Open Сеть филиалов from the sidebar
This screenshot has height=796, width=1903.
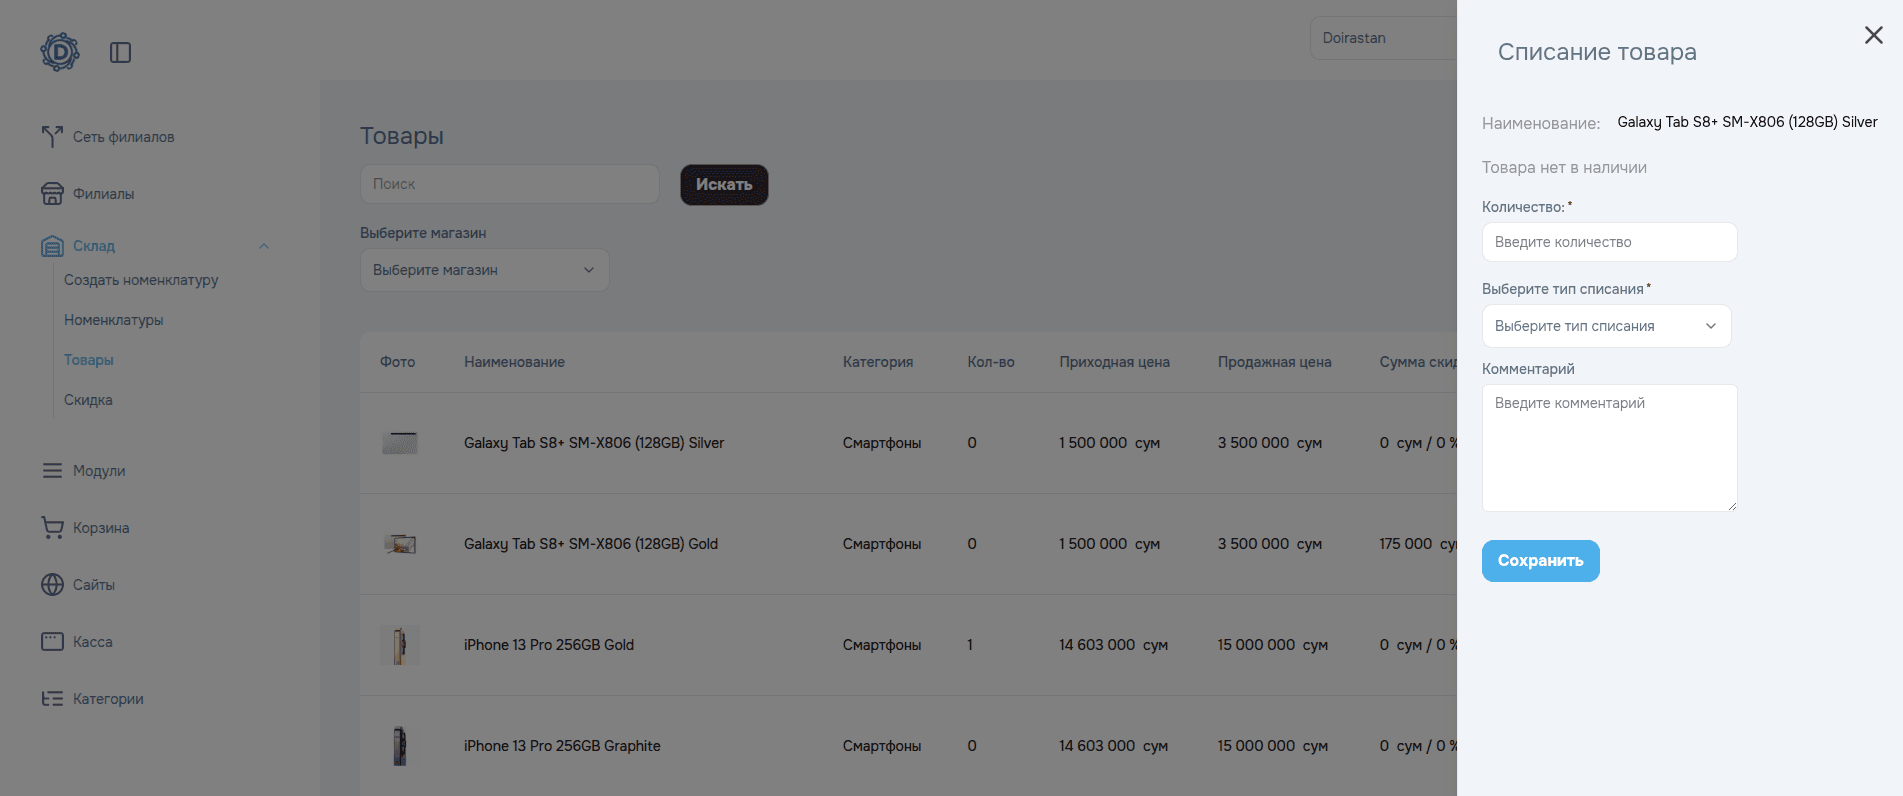tap(123, 137)
